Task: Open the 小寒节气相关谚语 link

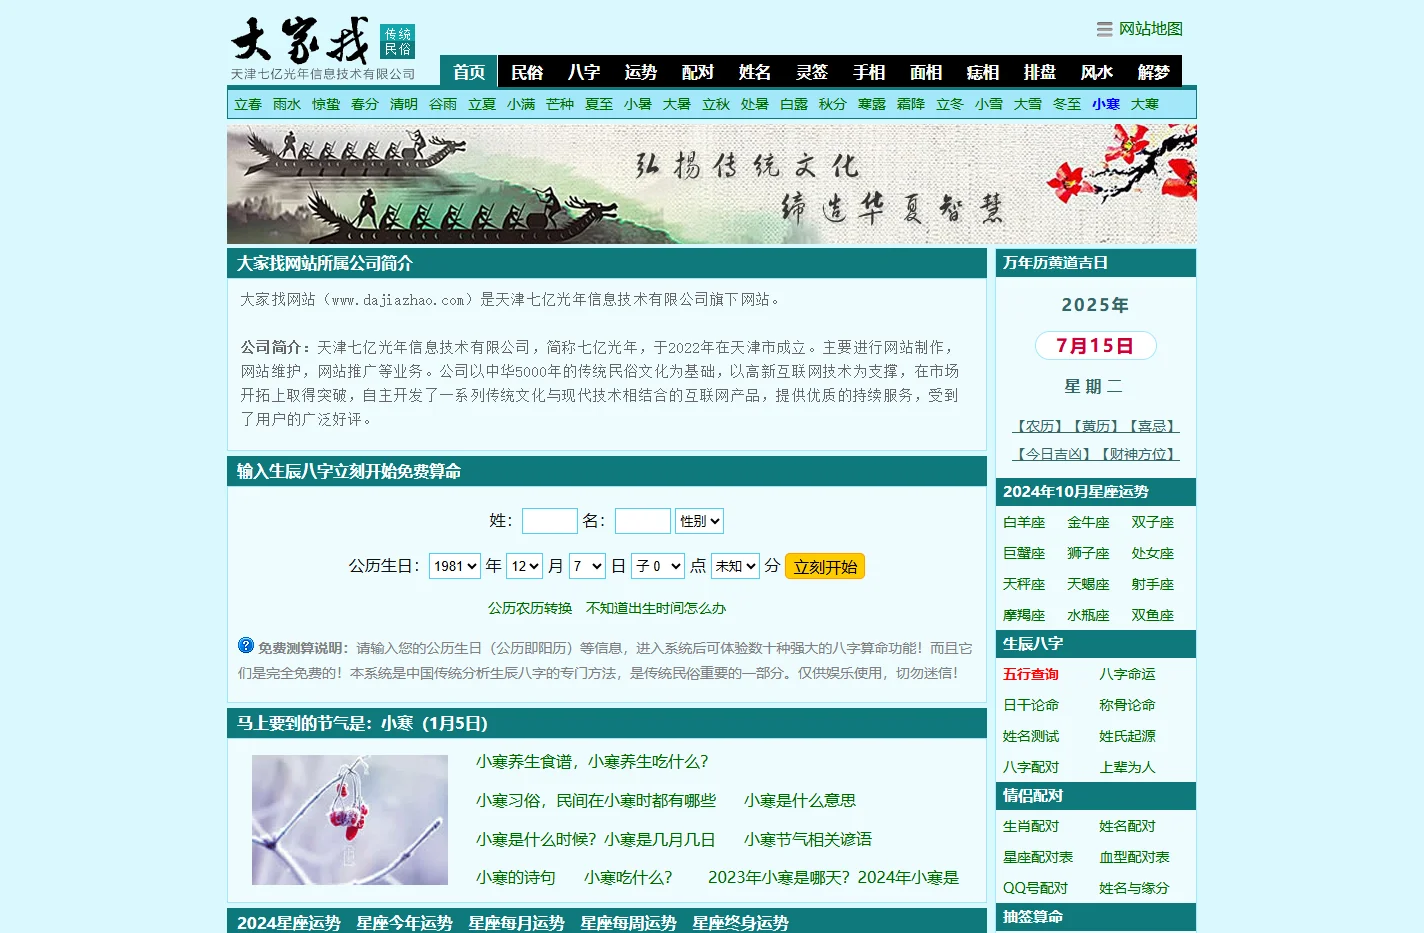Action: click(x=808, y=840)
